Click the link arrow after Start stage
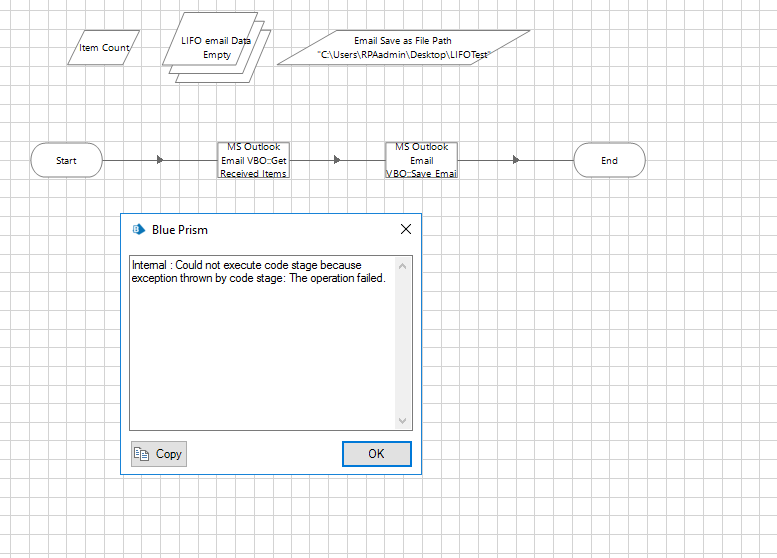The width and height of the screenshot is (777, 558). coord(160,160)
